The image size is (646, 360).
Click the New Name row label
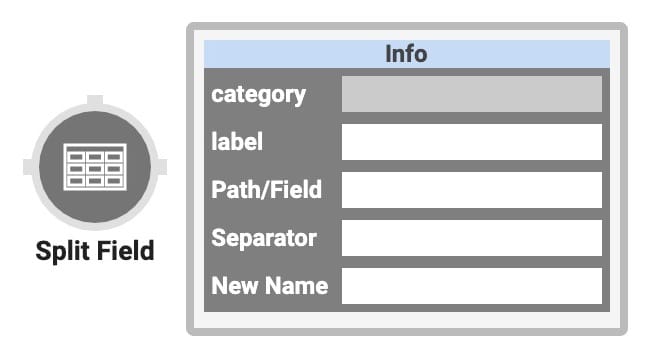pyautogui.click(x=269, y=286)
